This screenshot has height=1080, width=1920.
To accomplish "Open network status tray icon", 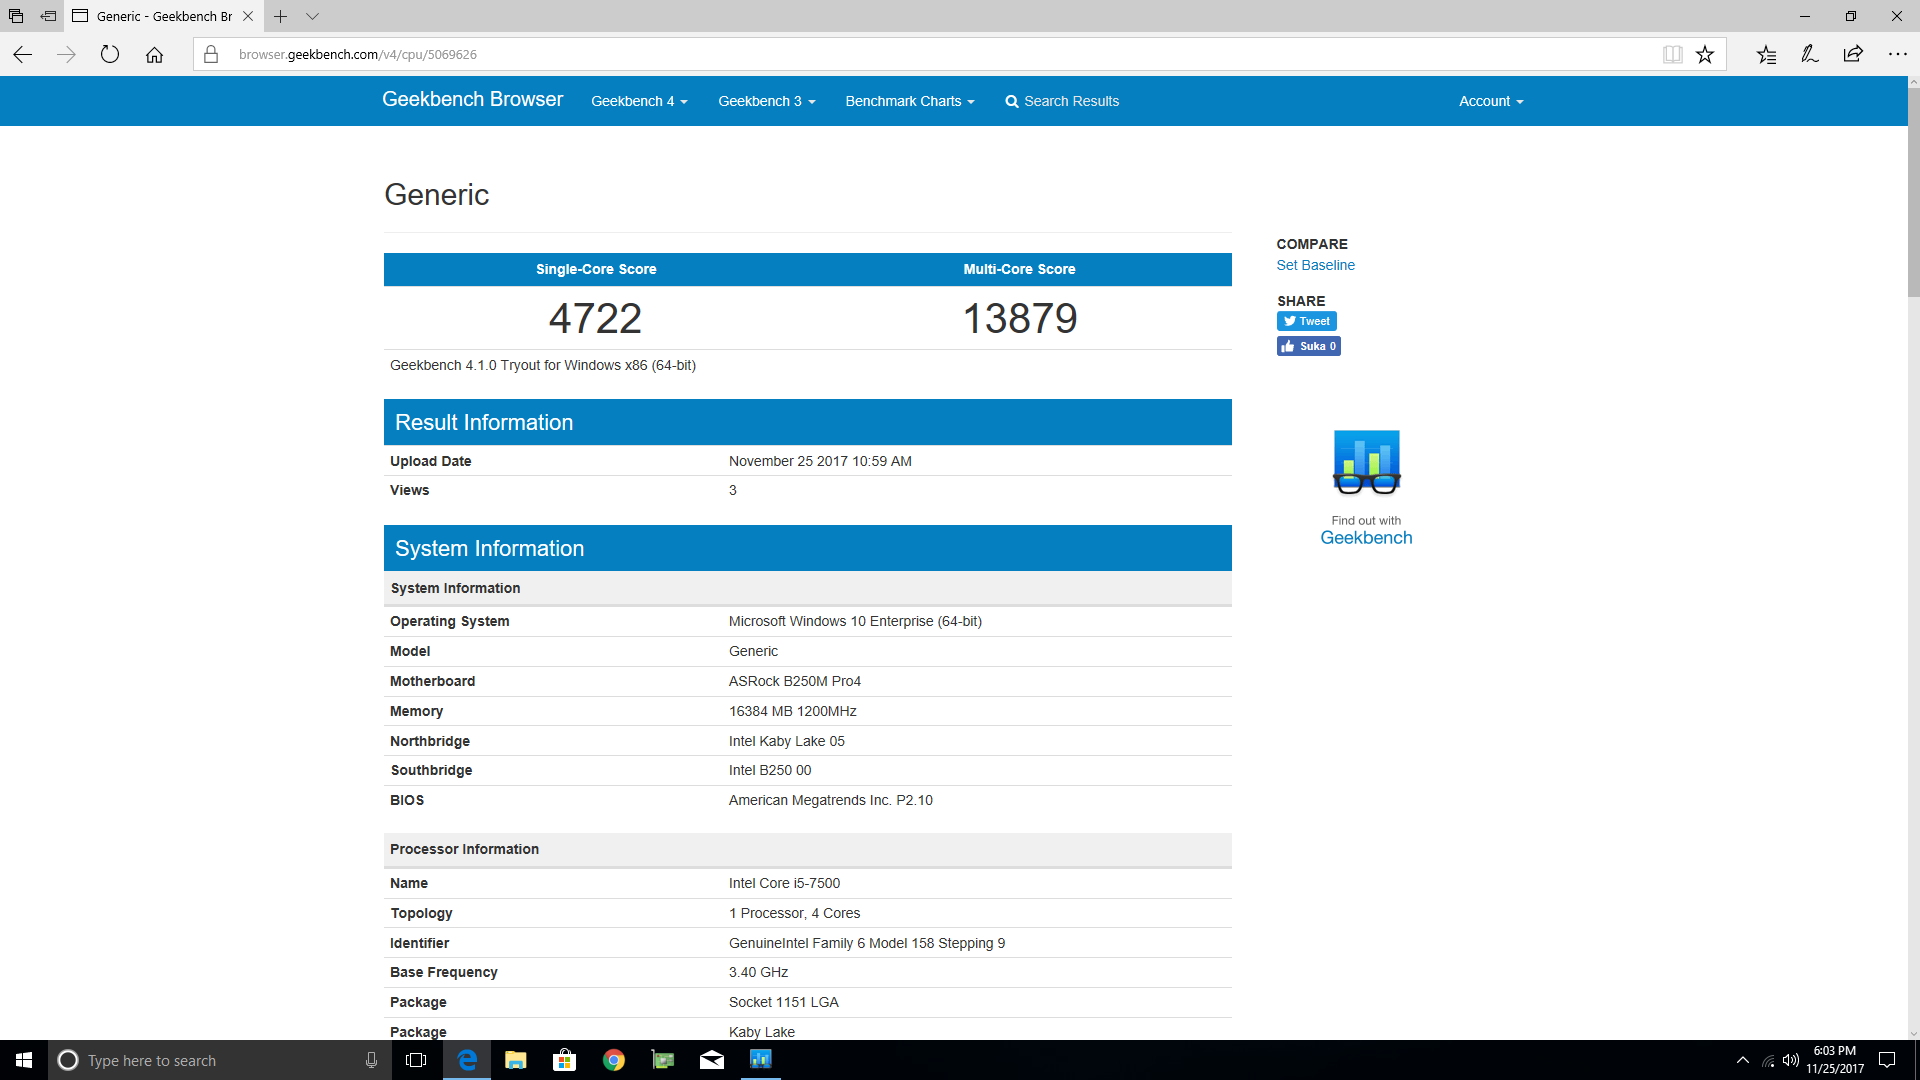I will click(x=1767, y=1060).
